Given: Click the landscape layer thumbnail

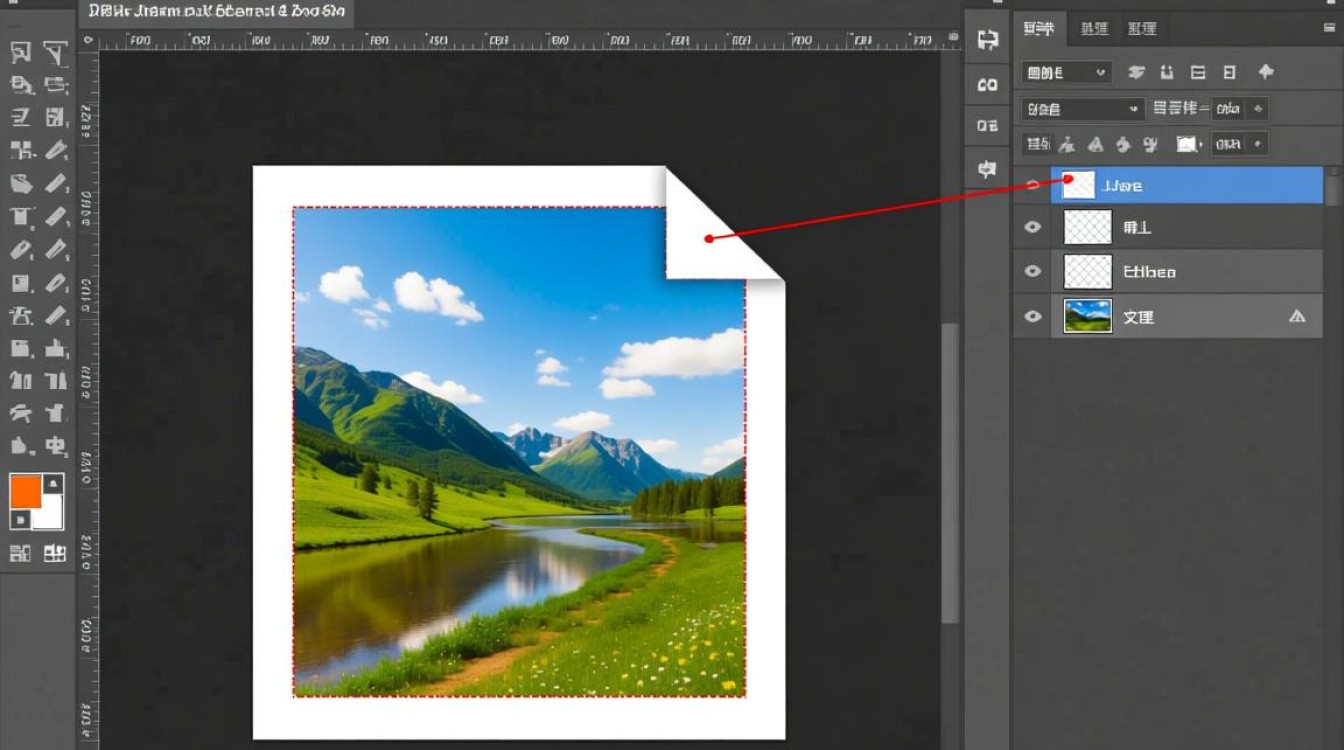Looking at the screenshot, I should click(1088, 316).
